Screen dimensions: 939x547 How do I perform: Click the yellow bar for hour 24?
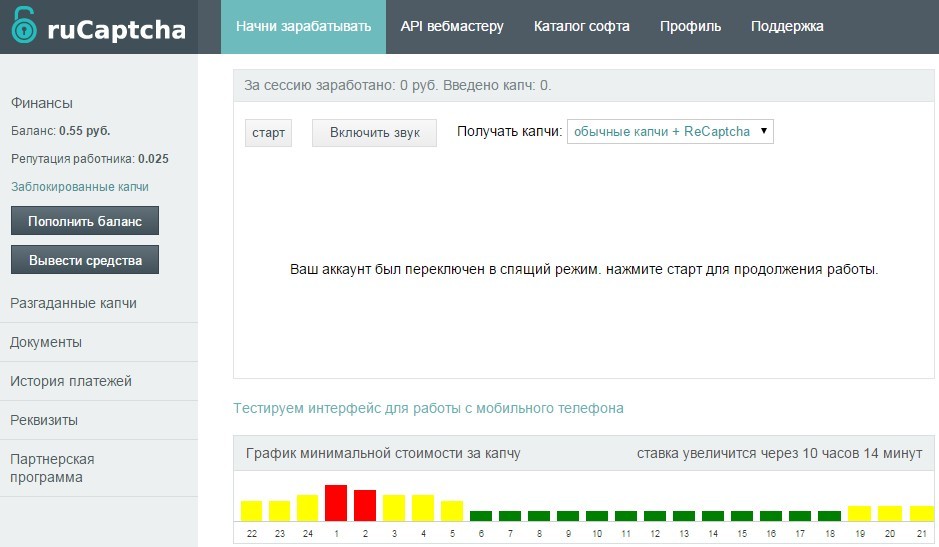[307, 507]
